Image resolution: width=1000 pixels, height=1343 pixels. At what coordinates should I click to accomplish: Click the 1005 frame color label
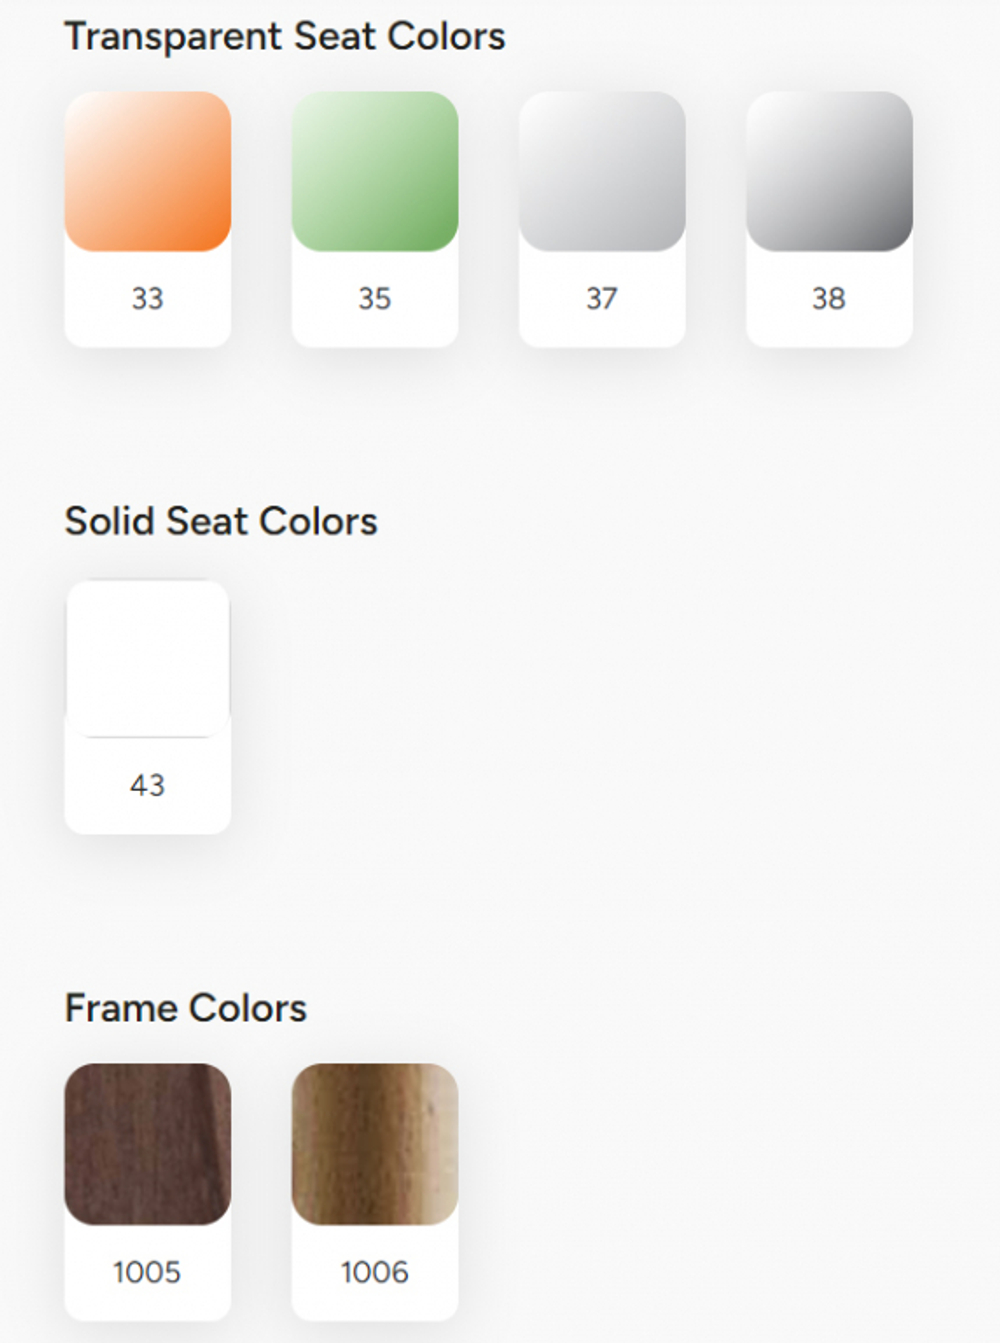click(147, 1272)
